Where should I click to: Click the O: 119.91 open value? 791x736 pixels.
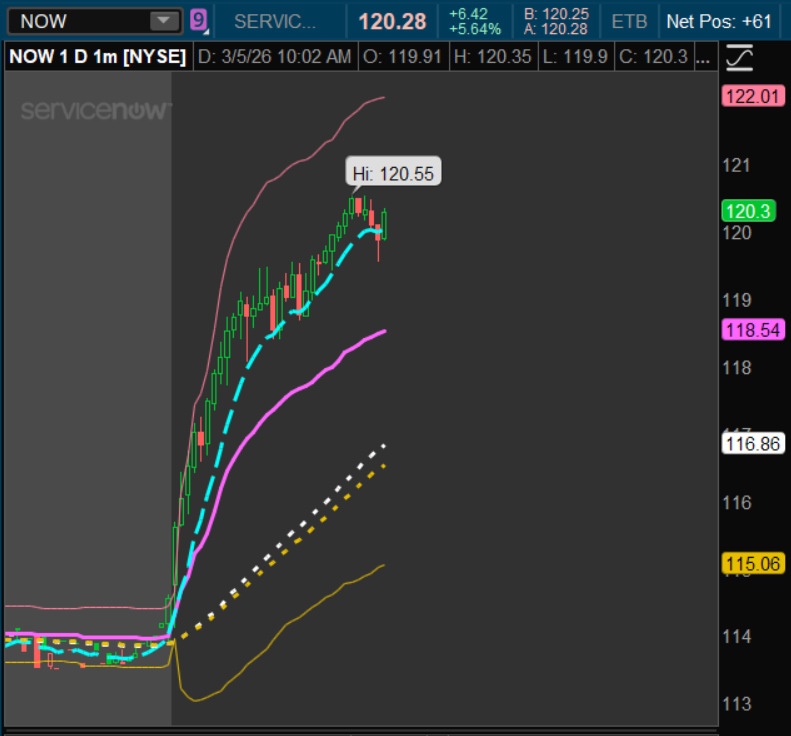tap(402, 56)
